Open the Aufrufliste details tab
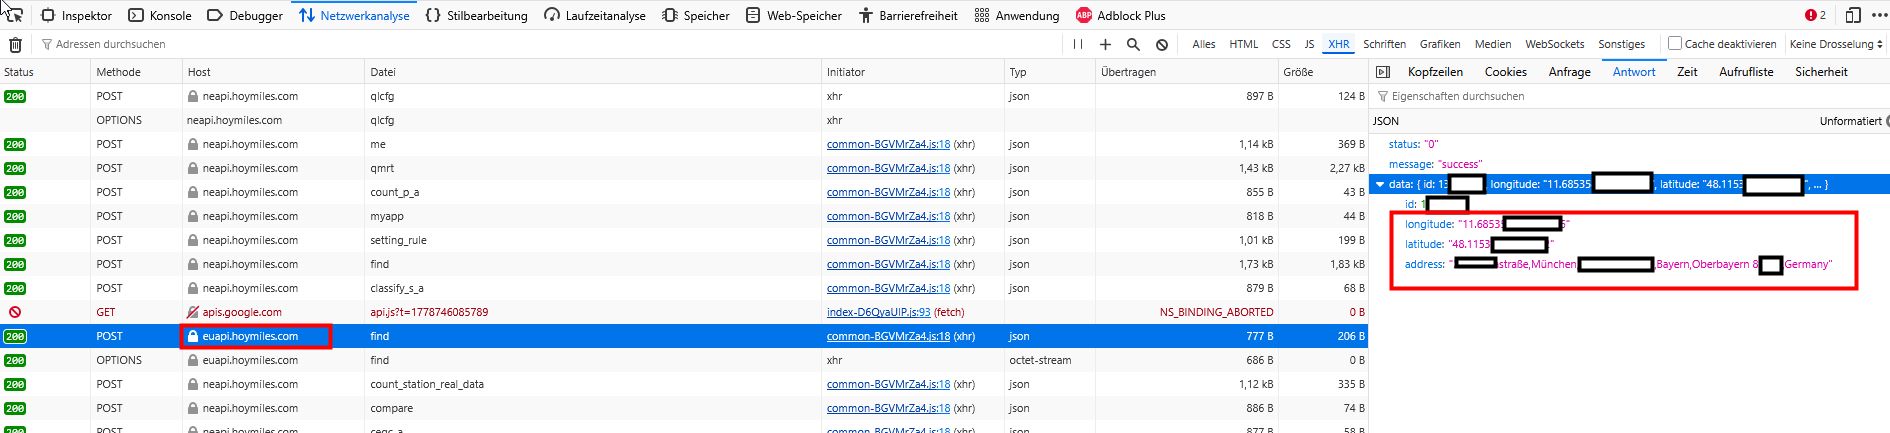Image resolution: width=1890 pixels, height=433 pixels. pos(1746,72)
